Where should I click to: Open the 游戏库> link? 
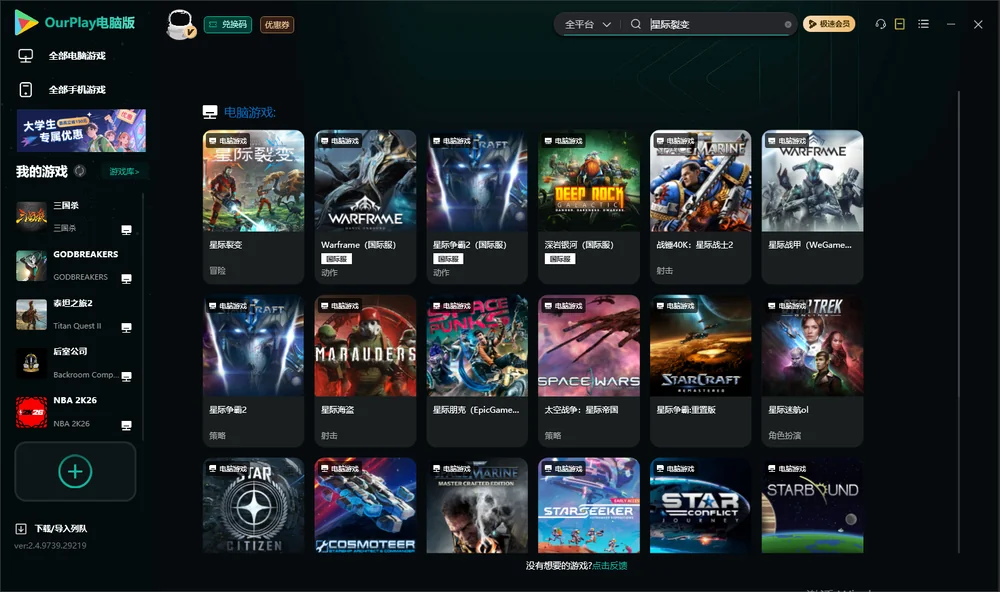click(x=124, y=172)
